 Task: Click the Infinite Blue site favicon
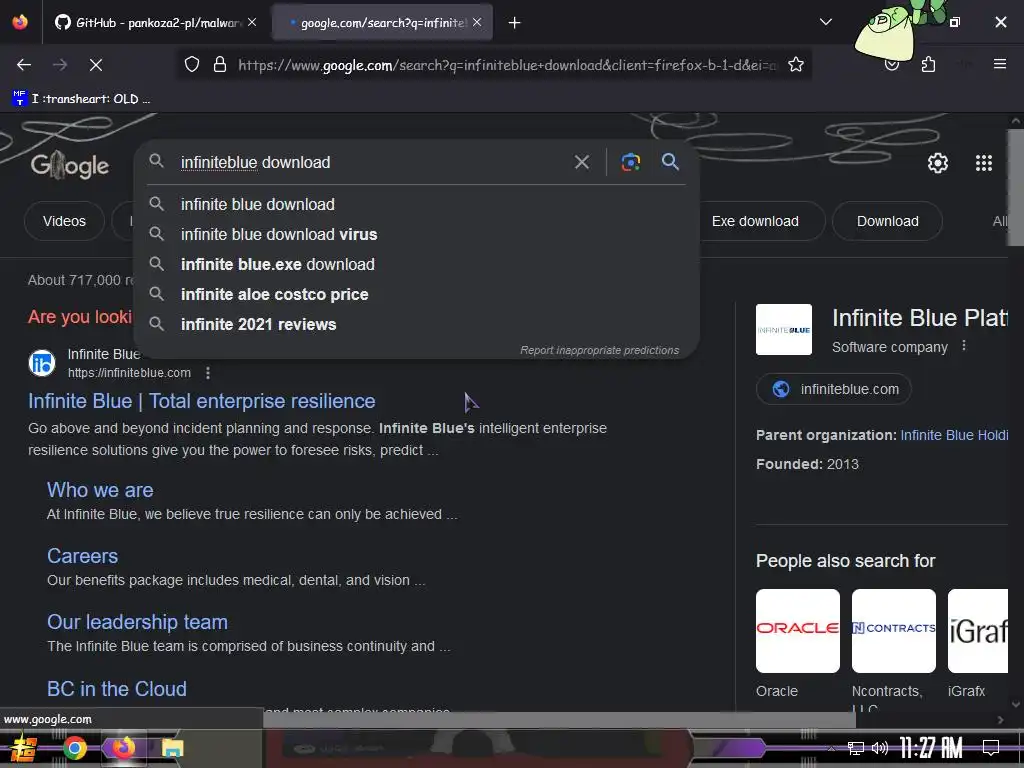point(42,363)
